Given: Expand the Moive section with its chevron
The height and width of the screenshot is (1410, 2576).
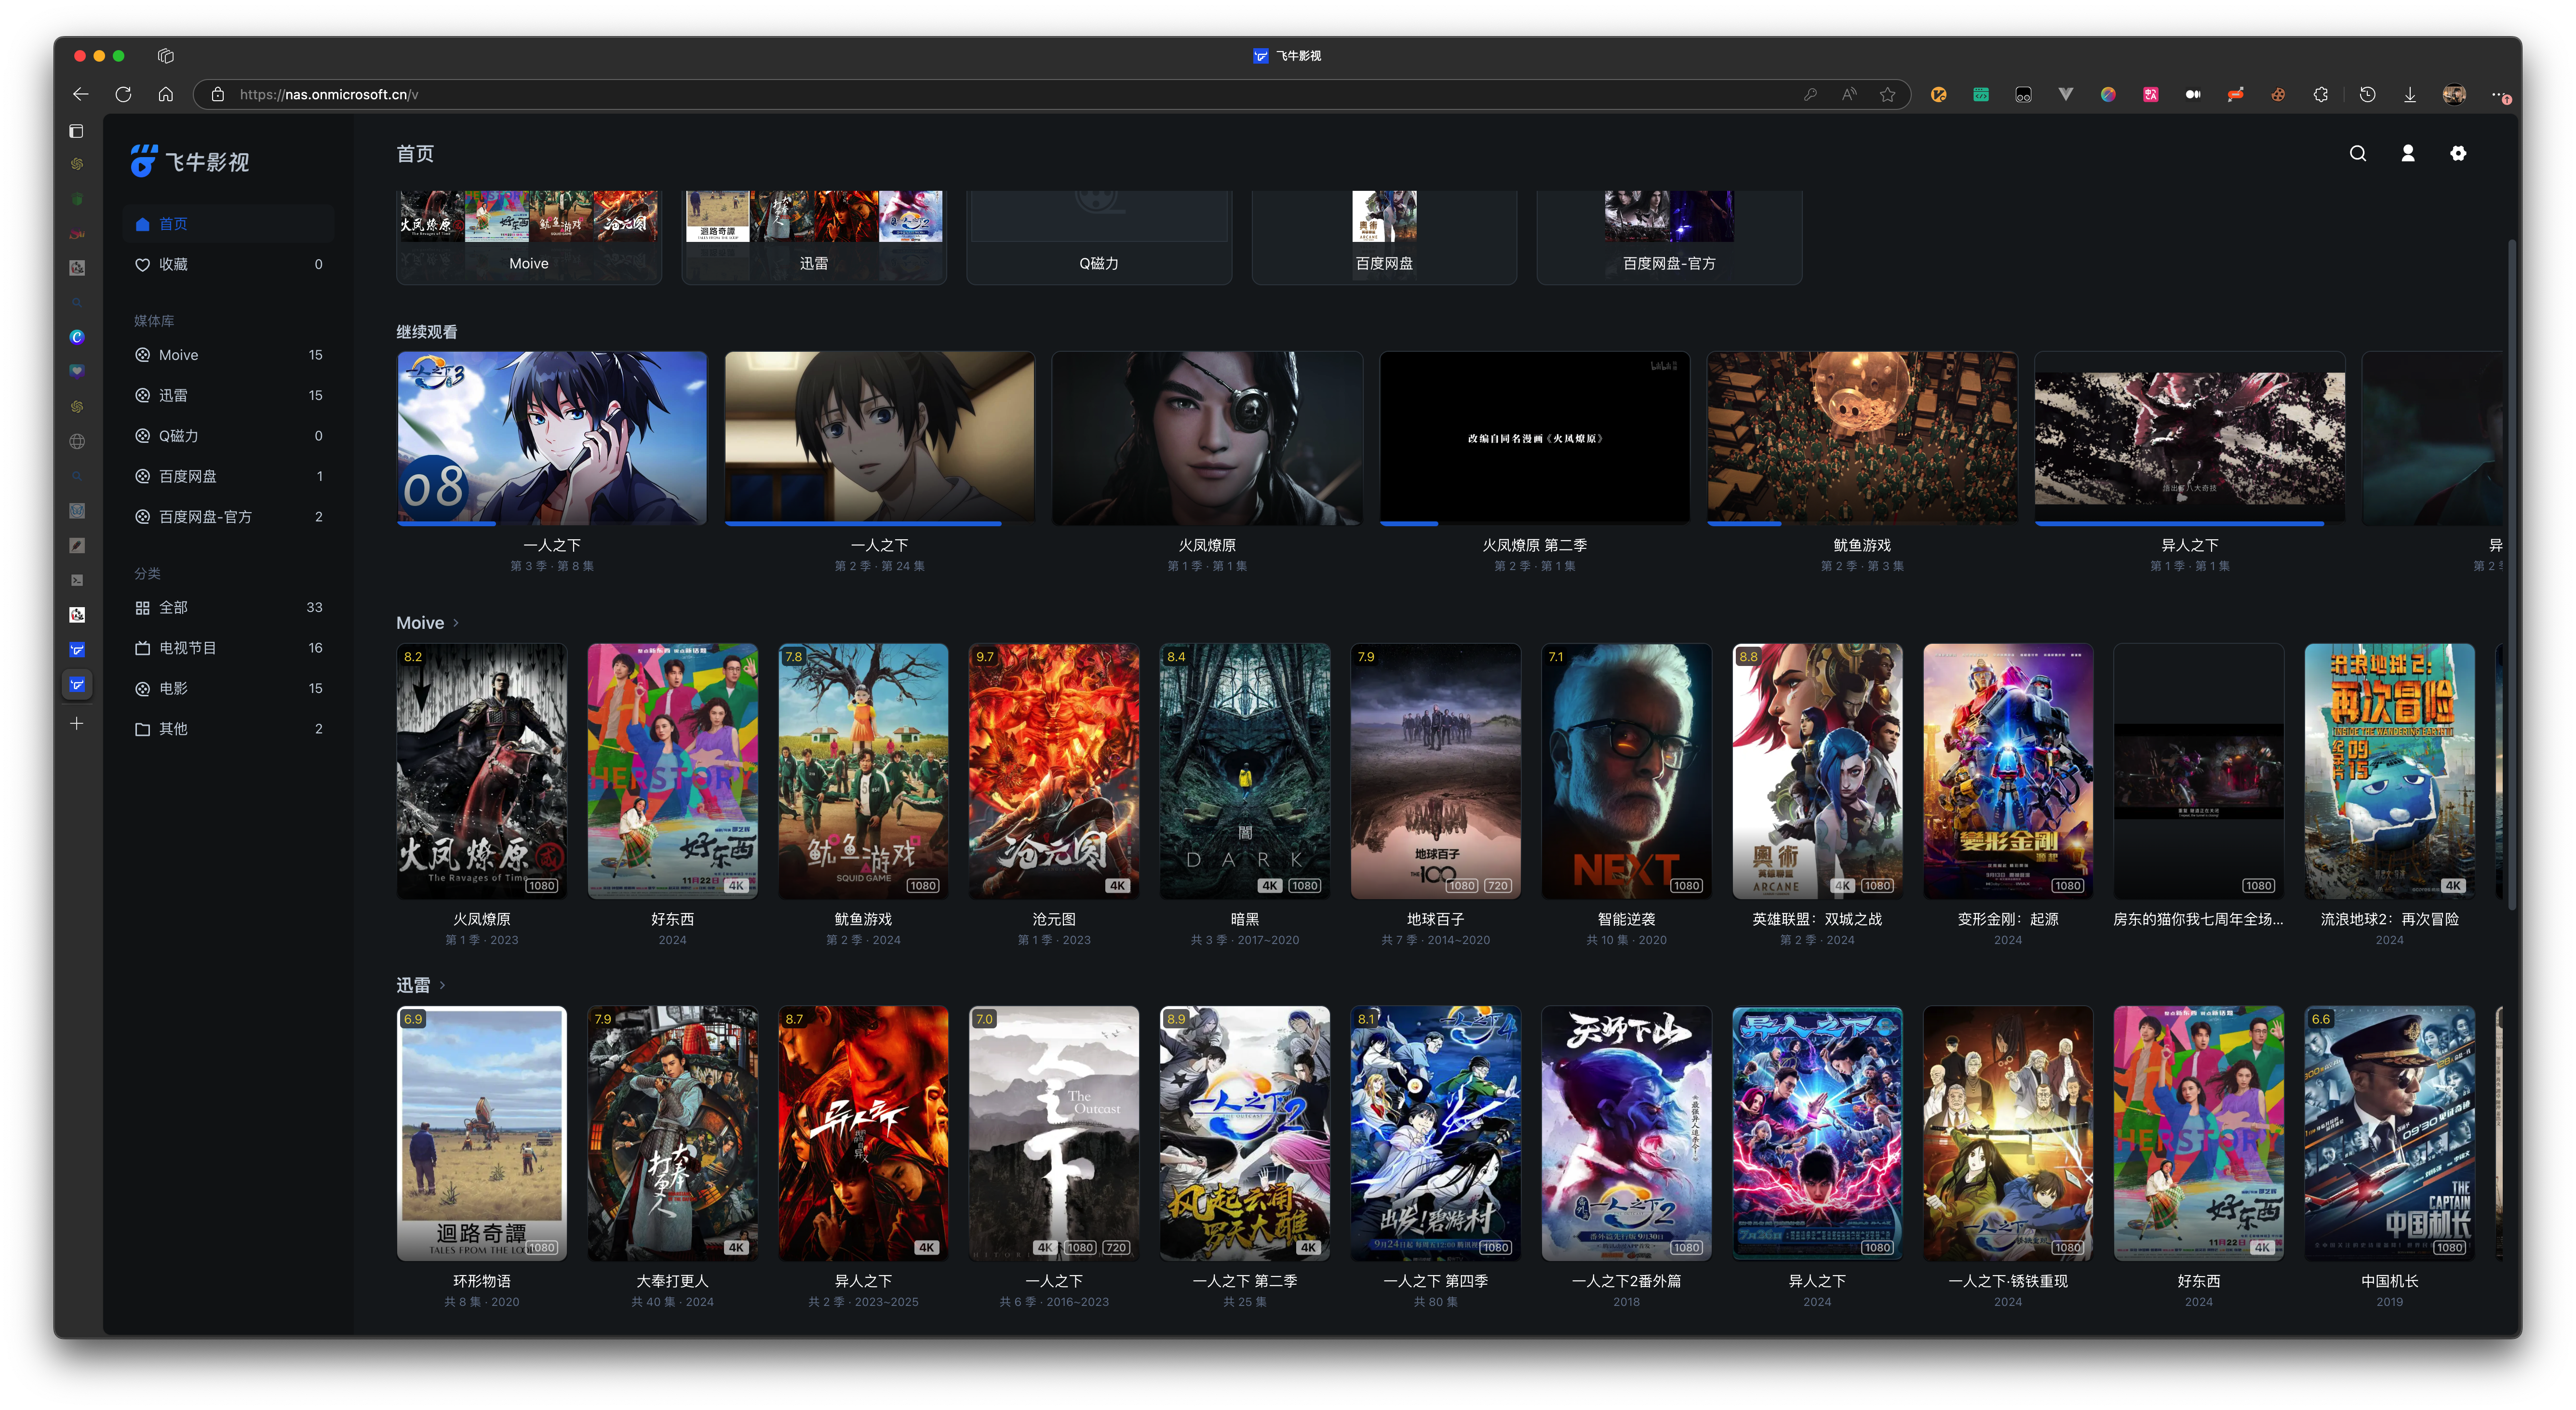Looking at the screenshot, I should (x=456, y=623).
